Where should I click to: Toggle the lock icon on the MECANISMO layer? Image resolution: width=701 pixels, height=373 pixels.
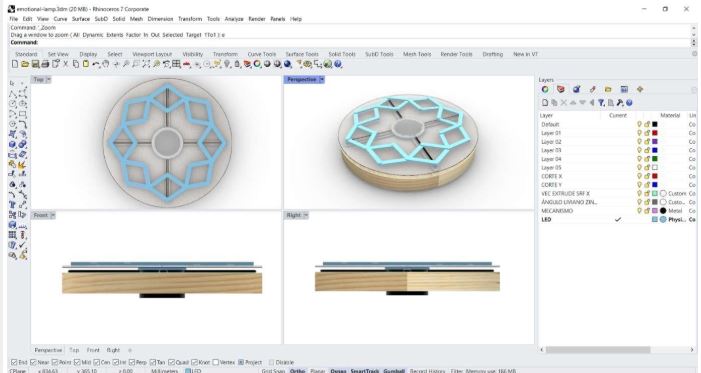[646, 211]
